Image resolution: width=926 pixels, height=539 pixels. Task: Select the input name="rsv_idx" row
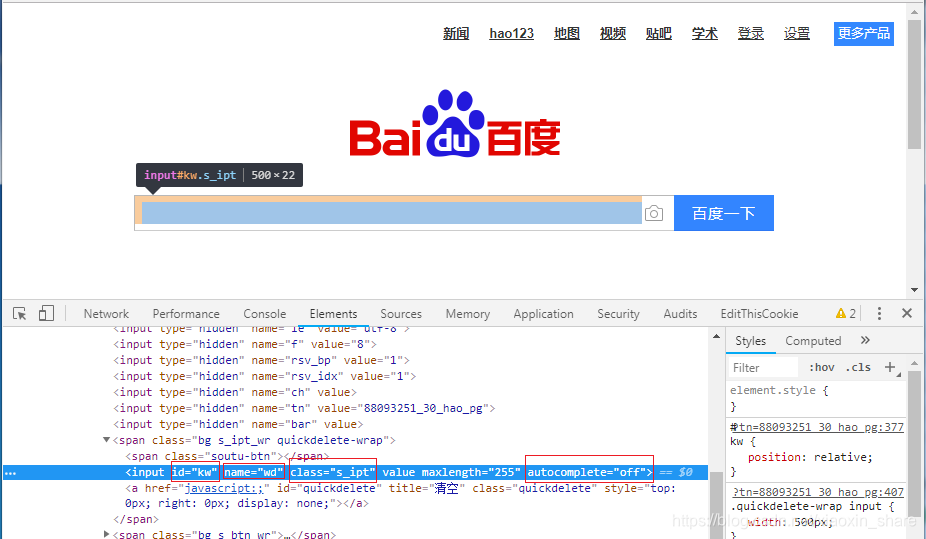tap(265, 376)
